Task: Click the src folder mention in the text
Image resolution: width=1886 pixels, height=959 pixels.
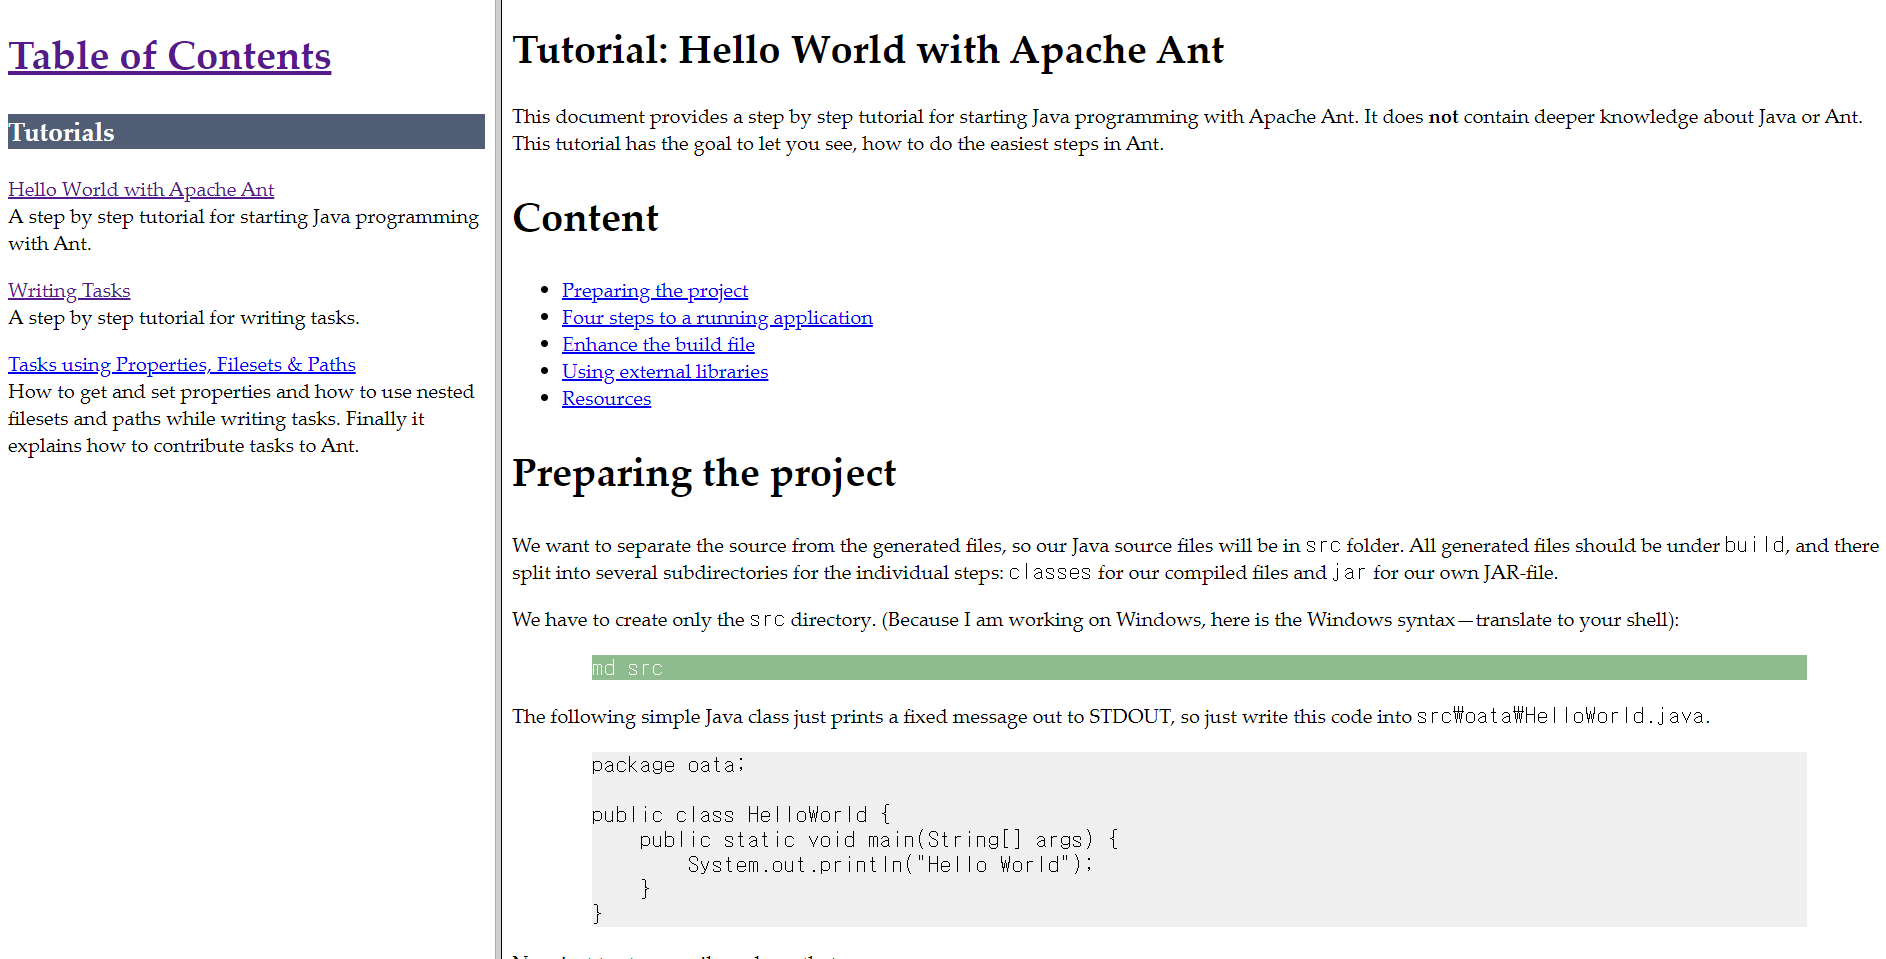Action: click(1323, 545)
